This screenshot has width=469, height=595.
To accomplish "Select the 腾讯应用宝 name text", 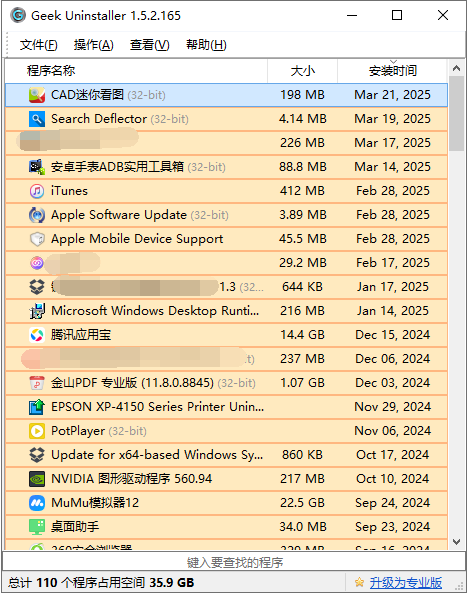I will [x=81, y=335].
